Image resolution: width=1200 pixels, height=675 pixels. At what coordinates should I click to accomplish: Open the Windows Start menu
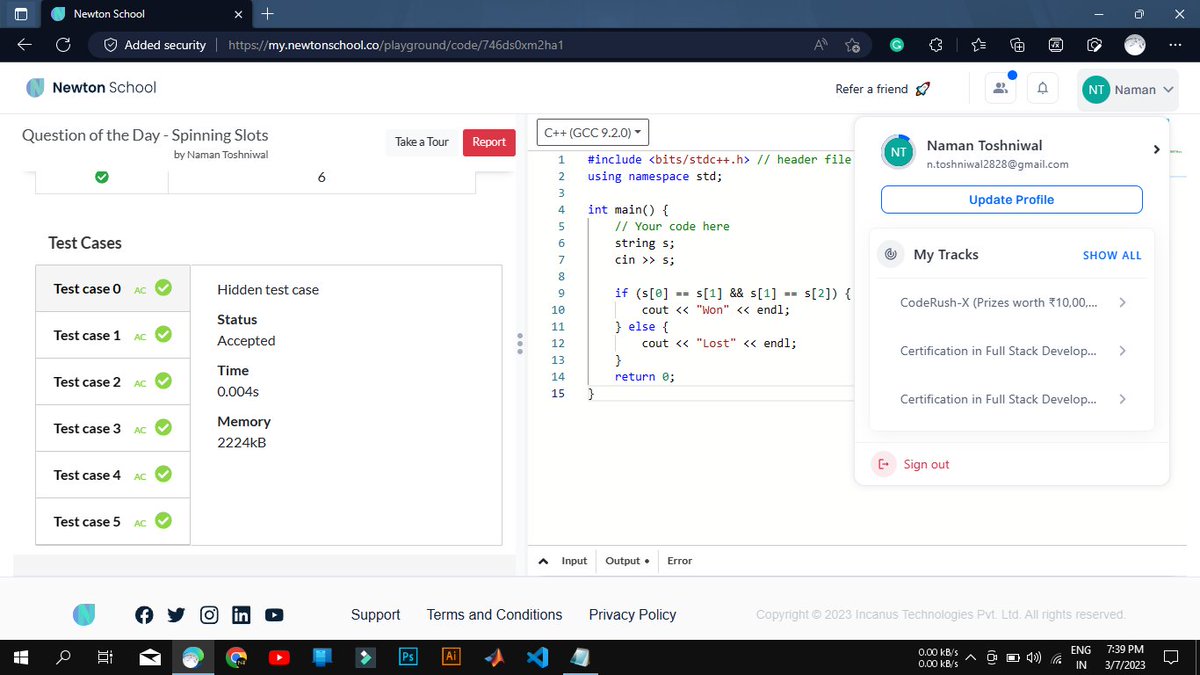pyautogui.click(x=21, y=657)
